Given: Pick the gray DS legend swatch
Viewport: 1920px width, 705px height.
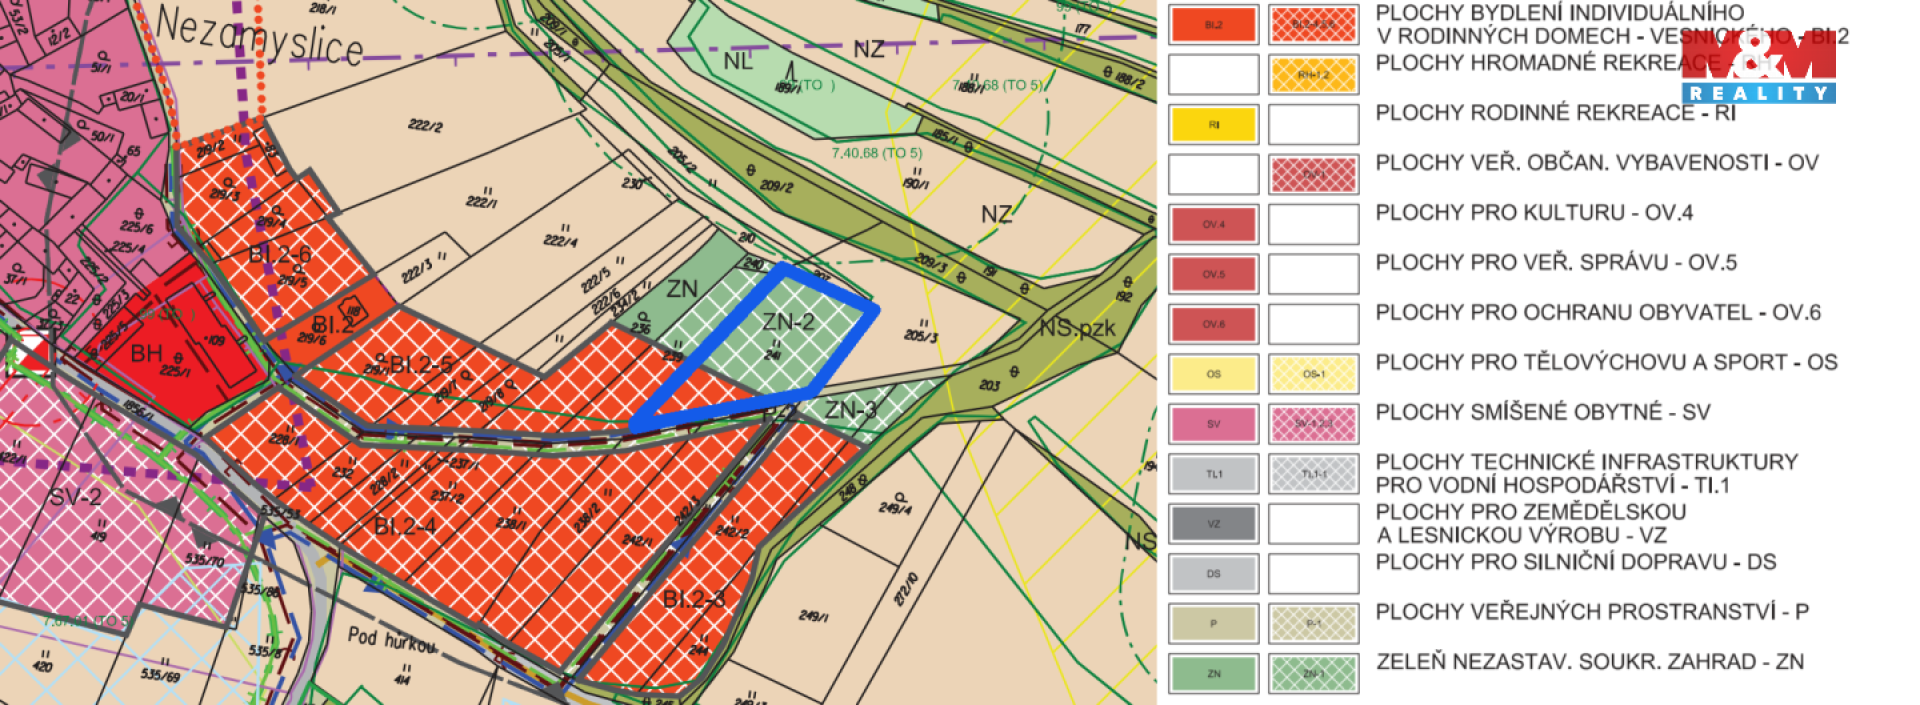Looking at the screenshot, I should [1213, 574].
